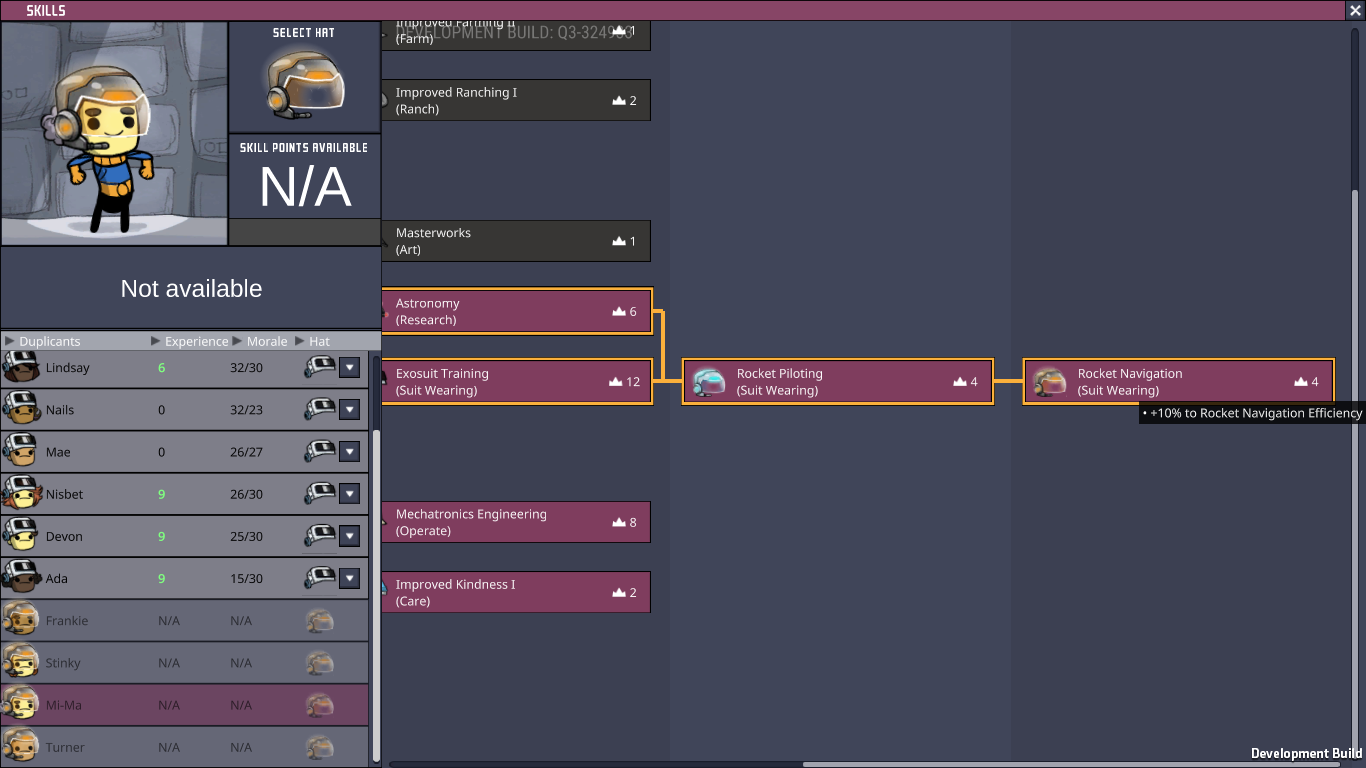
Task: Select the Astronomy research skill
Action: click(515, 312)
